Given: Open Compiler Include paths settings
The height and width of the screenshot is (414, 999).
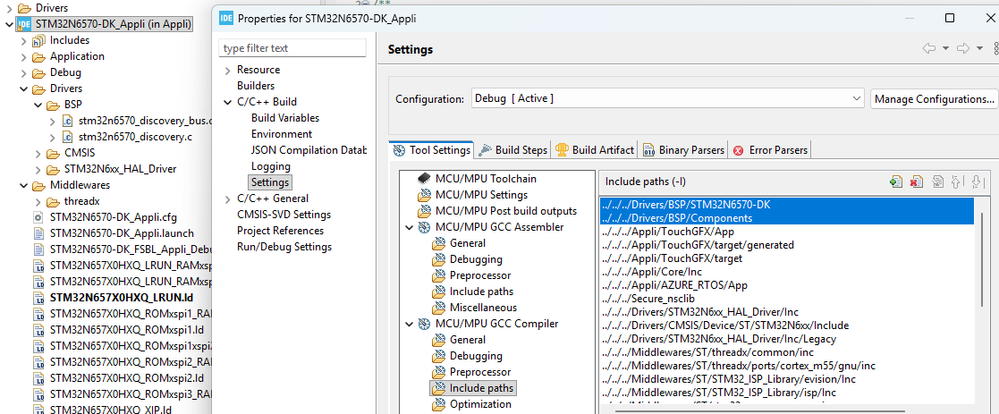Looking at the screenshot, I should 472,388.
